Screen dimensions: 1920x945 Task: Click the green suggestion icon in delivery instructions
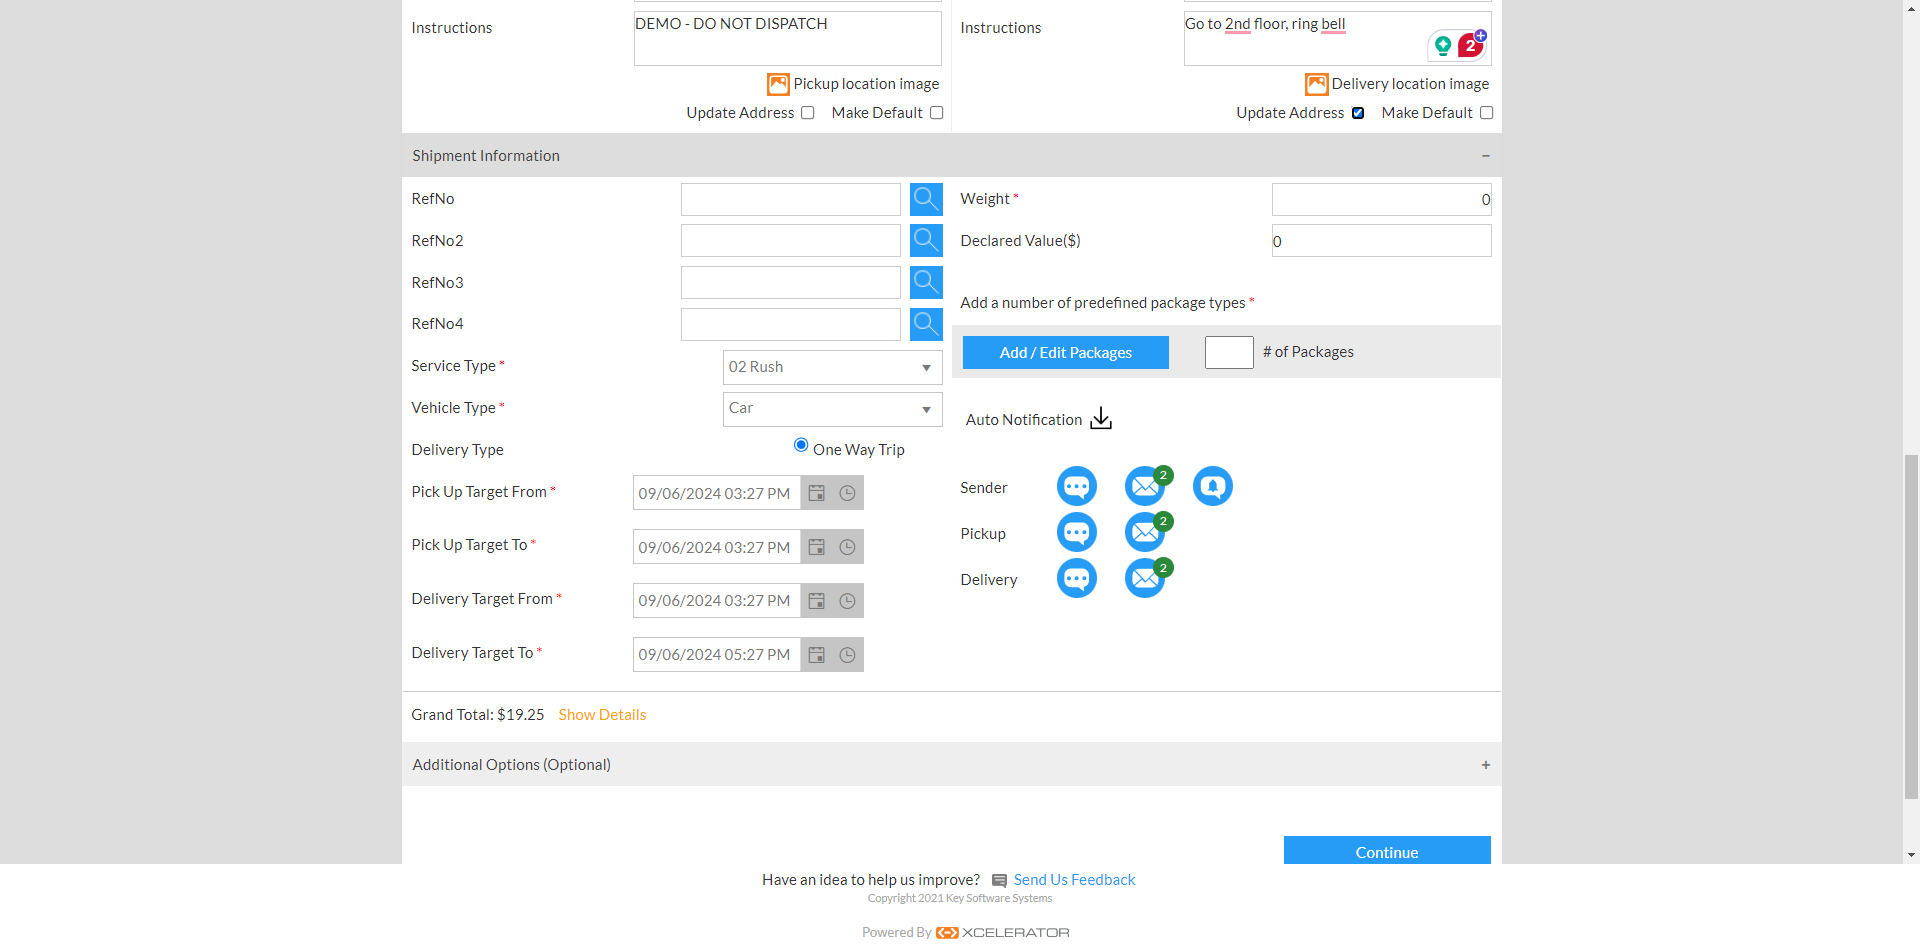[x=1443, y=45]
